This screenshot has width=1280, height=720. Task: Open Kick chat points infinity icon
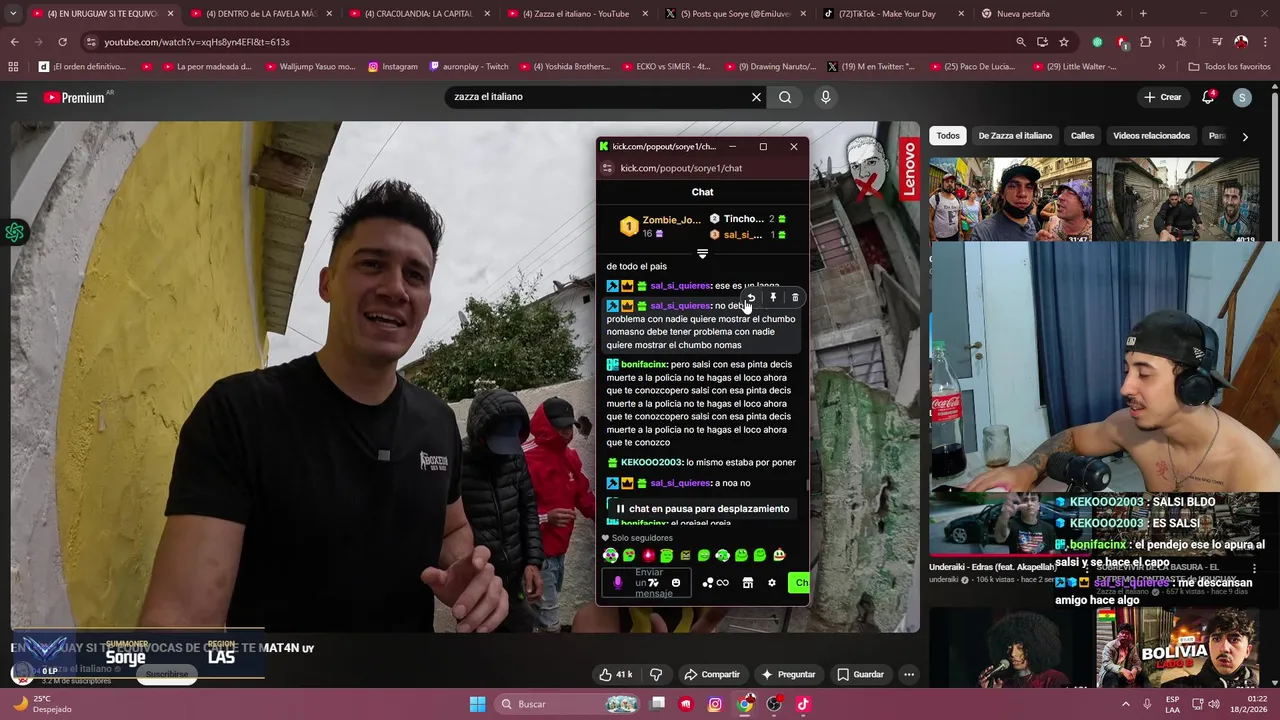click(x=722, y=583)
